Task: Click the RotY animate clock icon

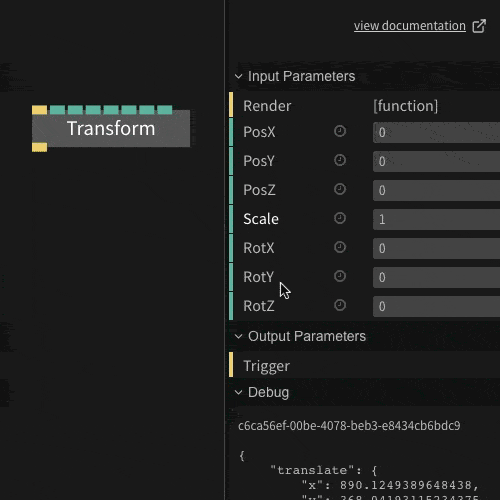Action: click(x=340, y=276)
